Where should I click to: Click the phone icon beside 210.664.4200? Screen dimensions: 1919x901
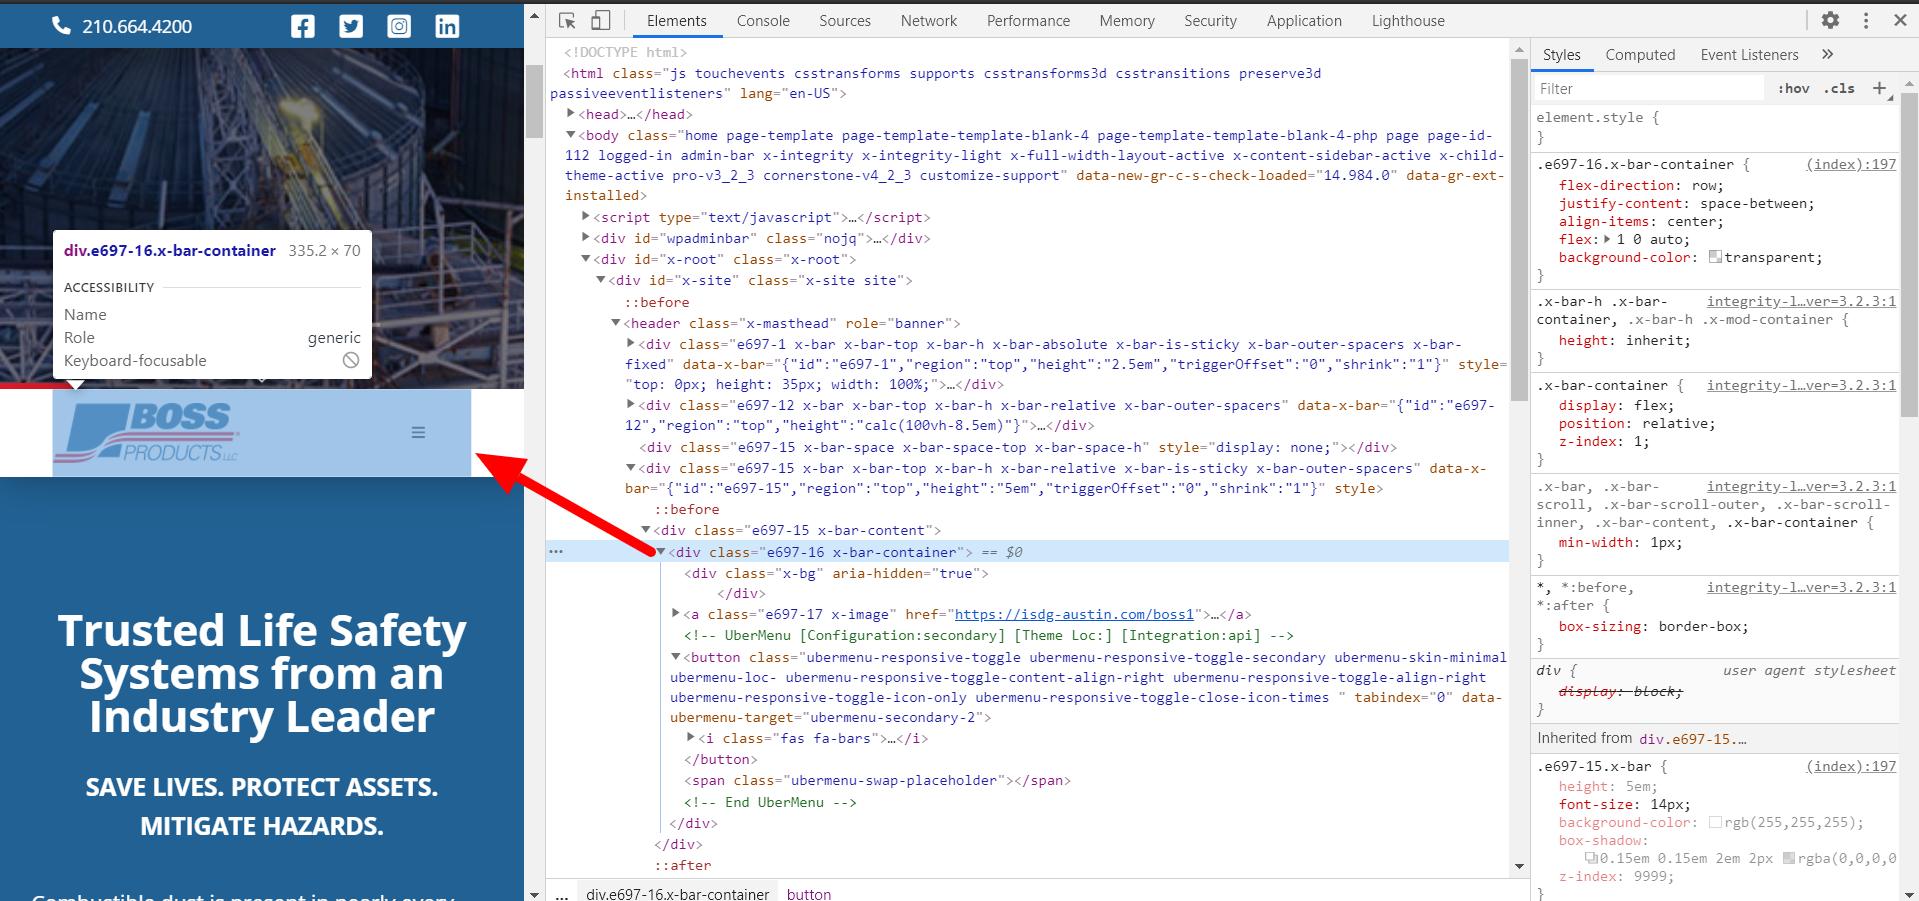[x=61, y=26]
